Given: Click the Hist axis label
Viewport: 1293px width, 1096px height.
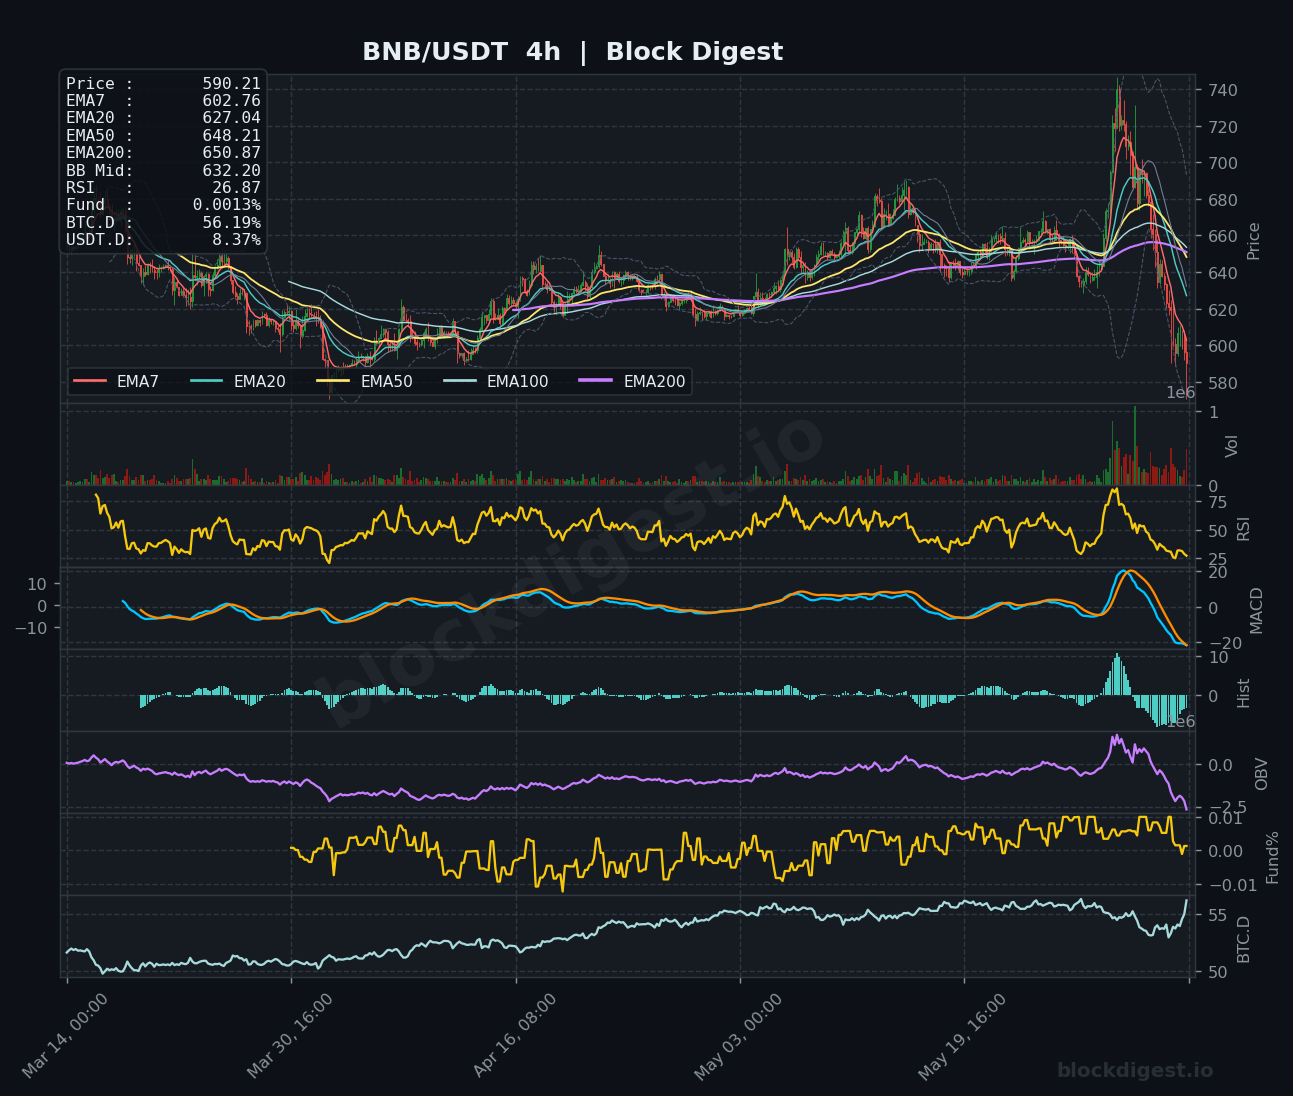Looking at the screenshot, I should pos(1244,693).
